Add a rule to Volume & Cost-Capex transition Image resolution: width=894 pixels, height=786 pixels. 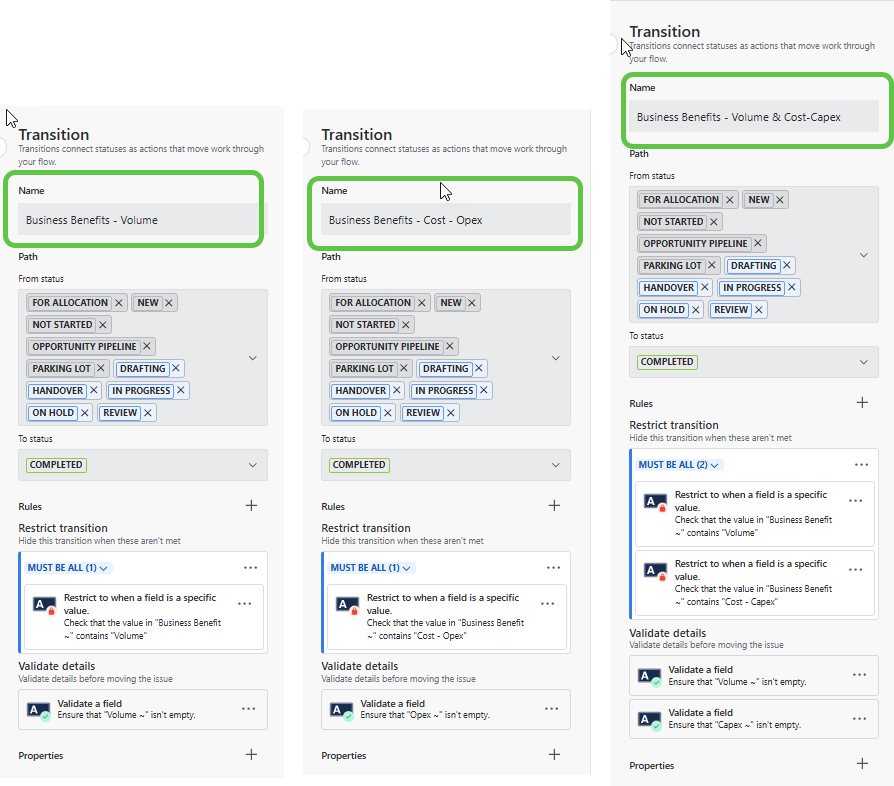(862, 402)
